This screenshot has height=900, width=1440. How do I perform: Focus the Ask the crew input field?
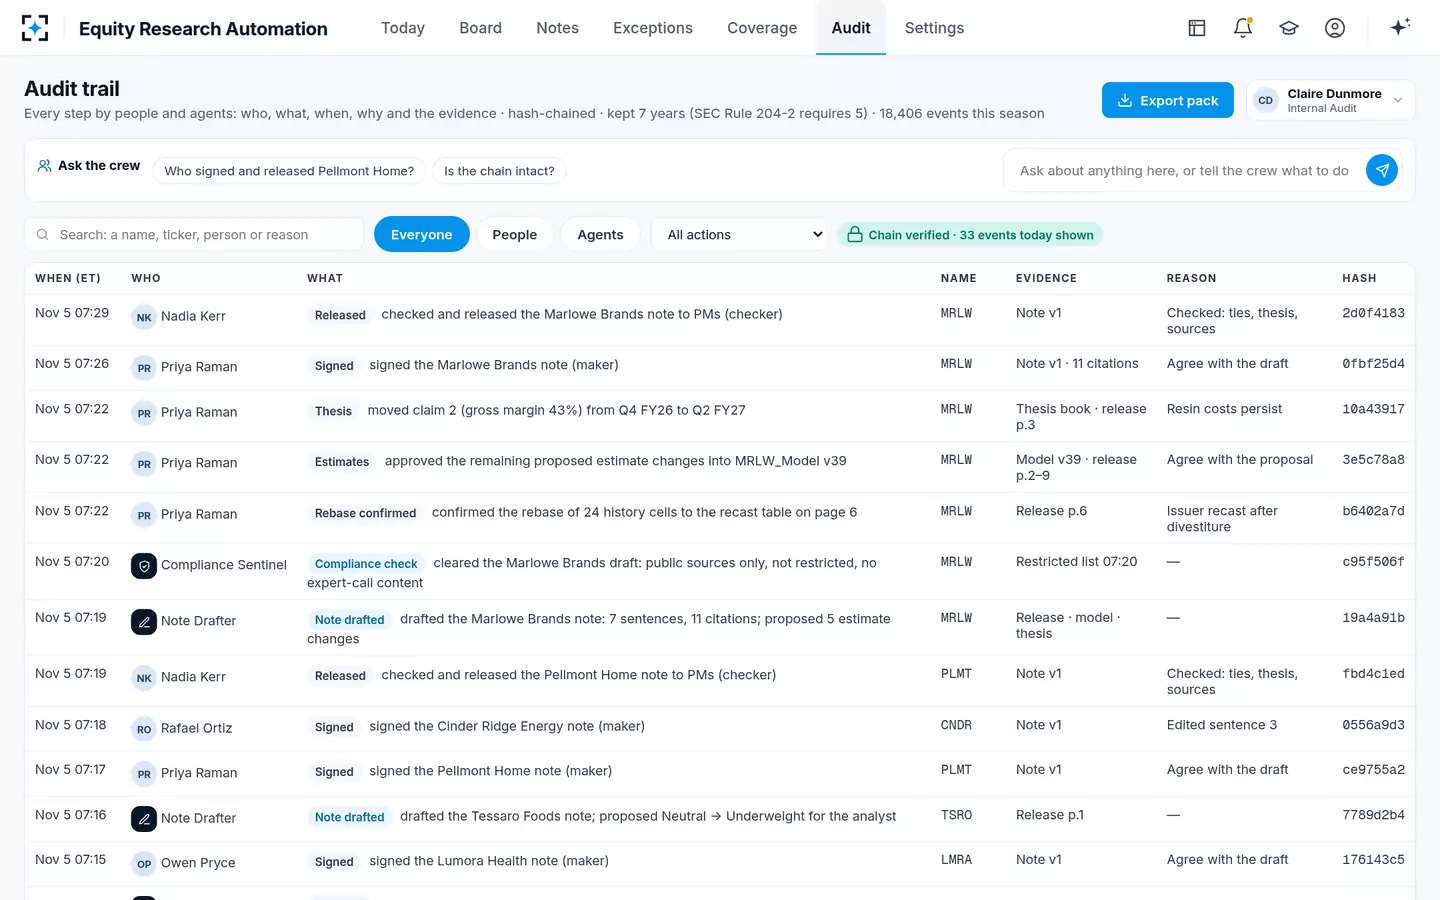(x=1184, y=171)
